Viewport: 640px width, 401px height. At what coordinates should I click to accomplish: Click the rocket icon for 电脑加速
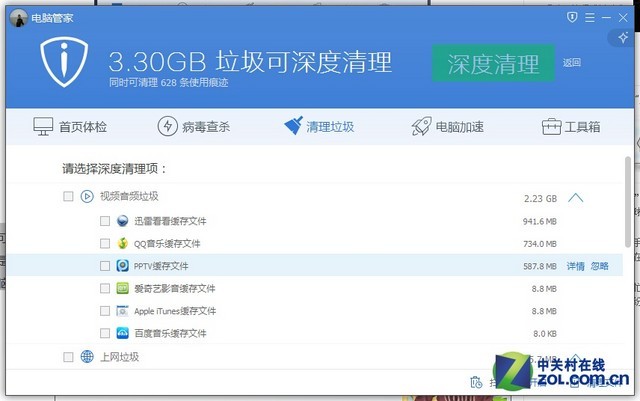421,127
